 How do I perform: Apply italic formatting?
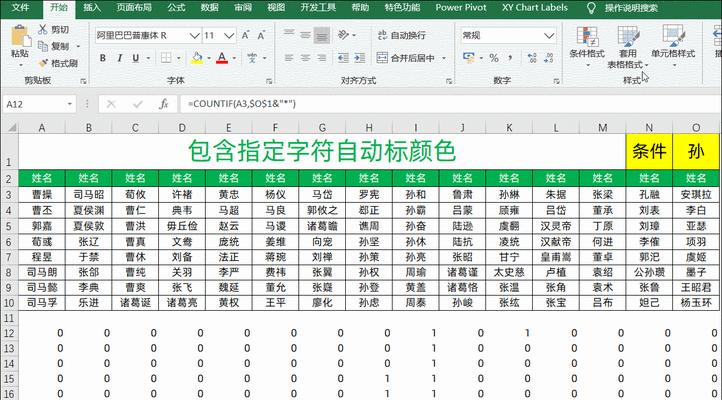pos(119,58)
